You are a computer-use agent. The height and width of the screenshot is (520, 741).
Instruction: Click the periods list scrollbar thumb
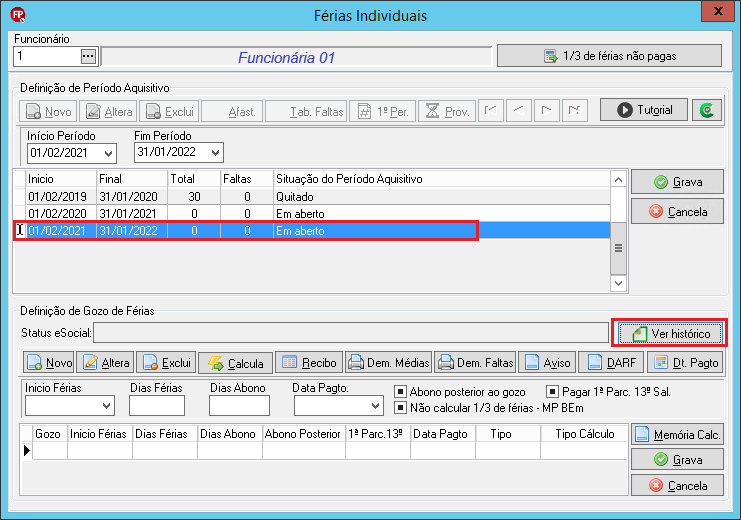618,248
